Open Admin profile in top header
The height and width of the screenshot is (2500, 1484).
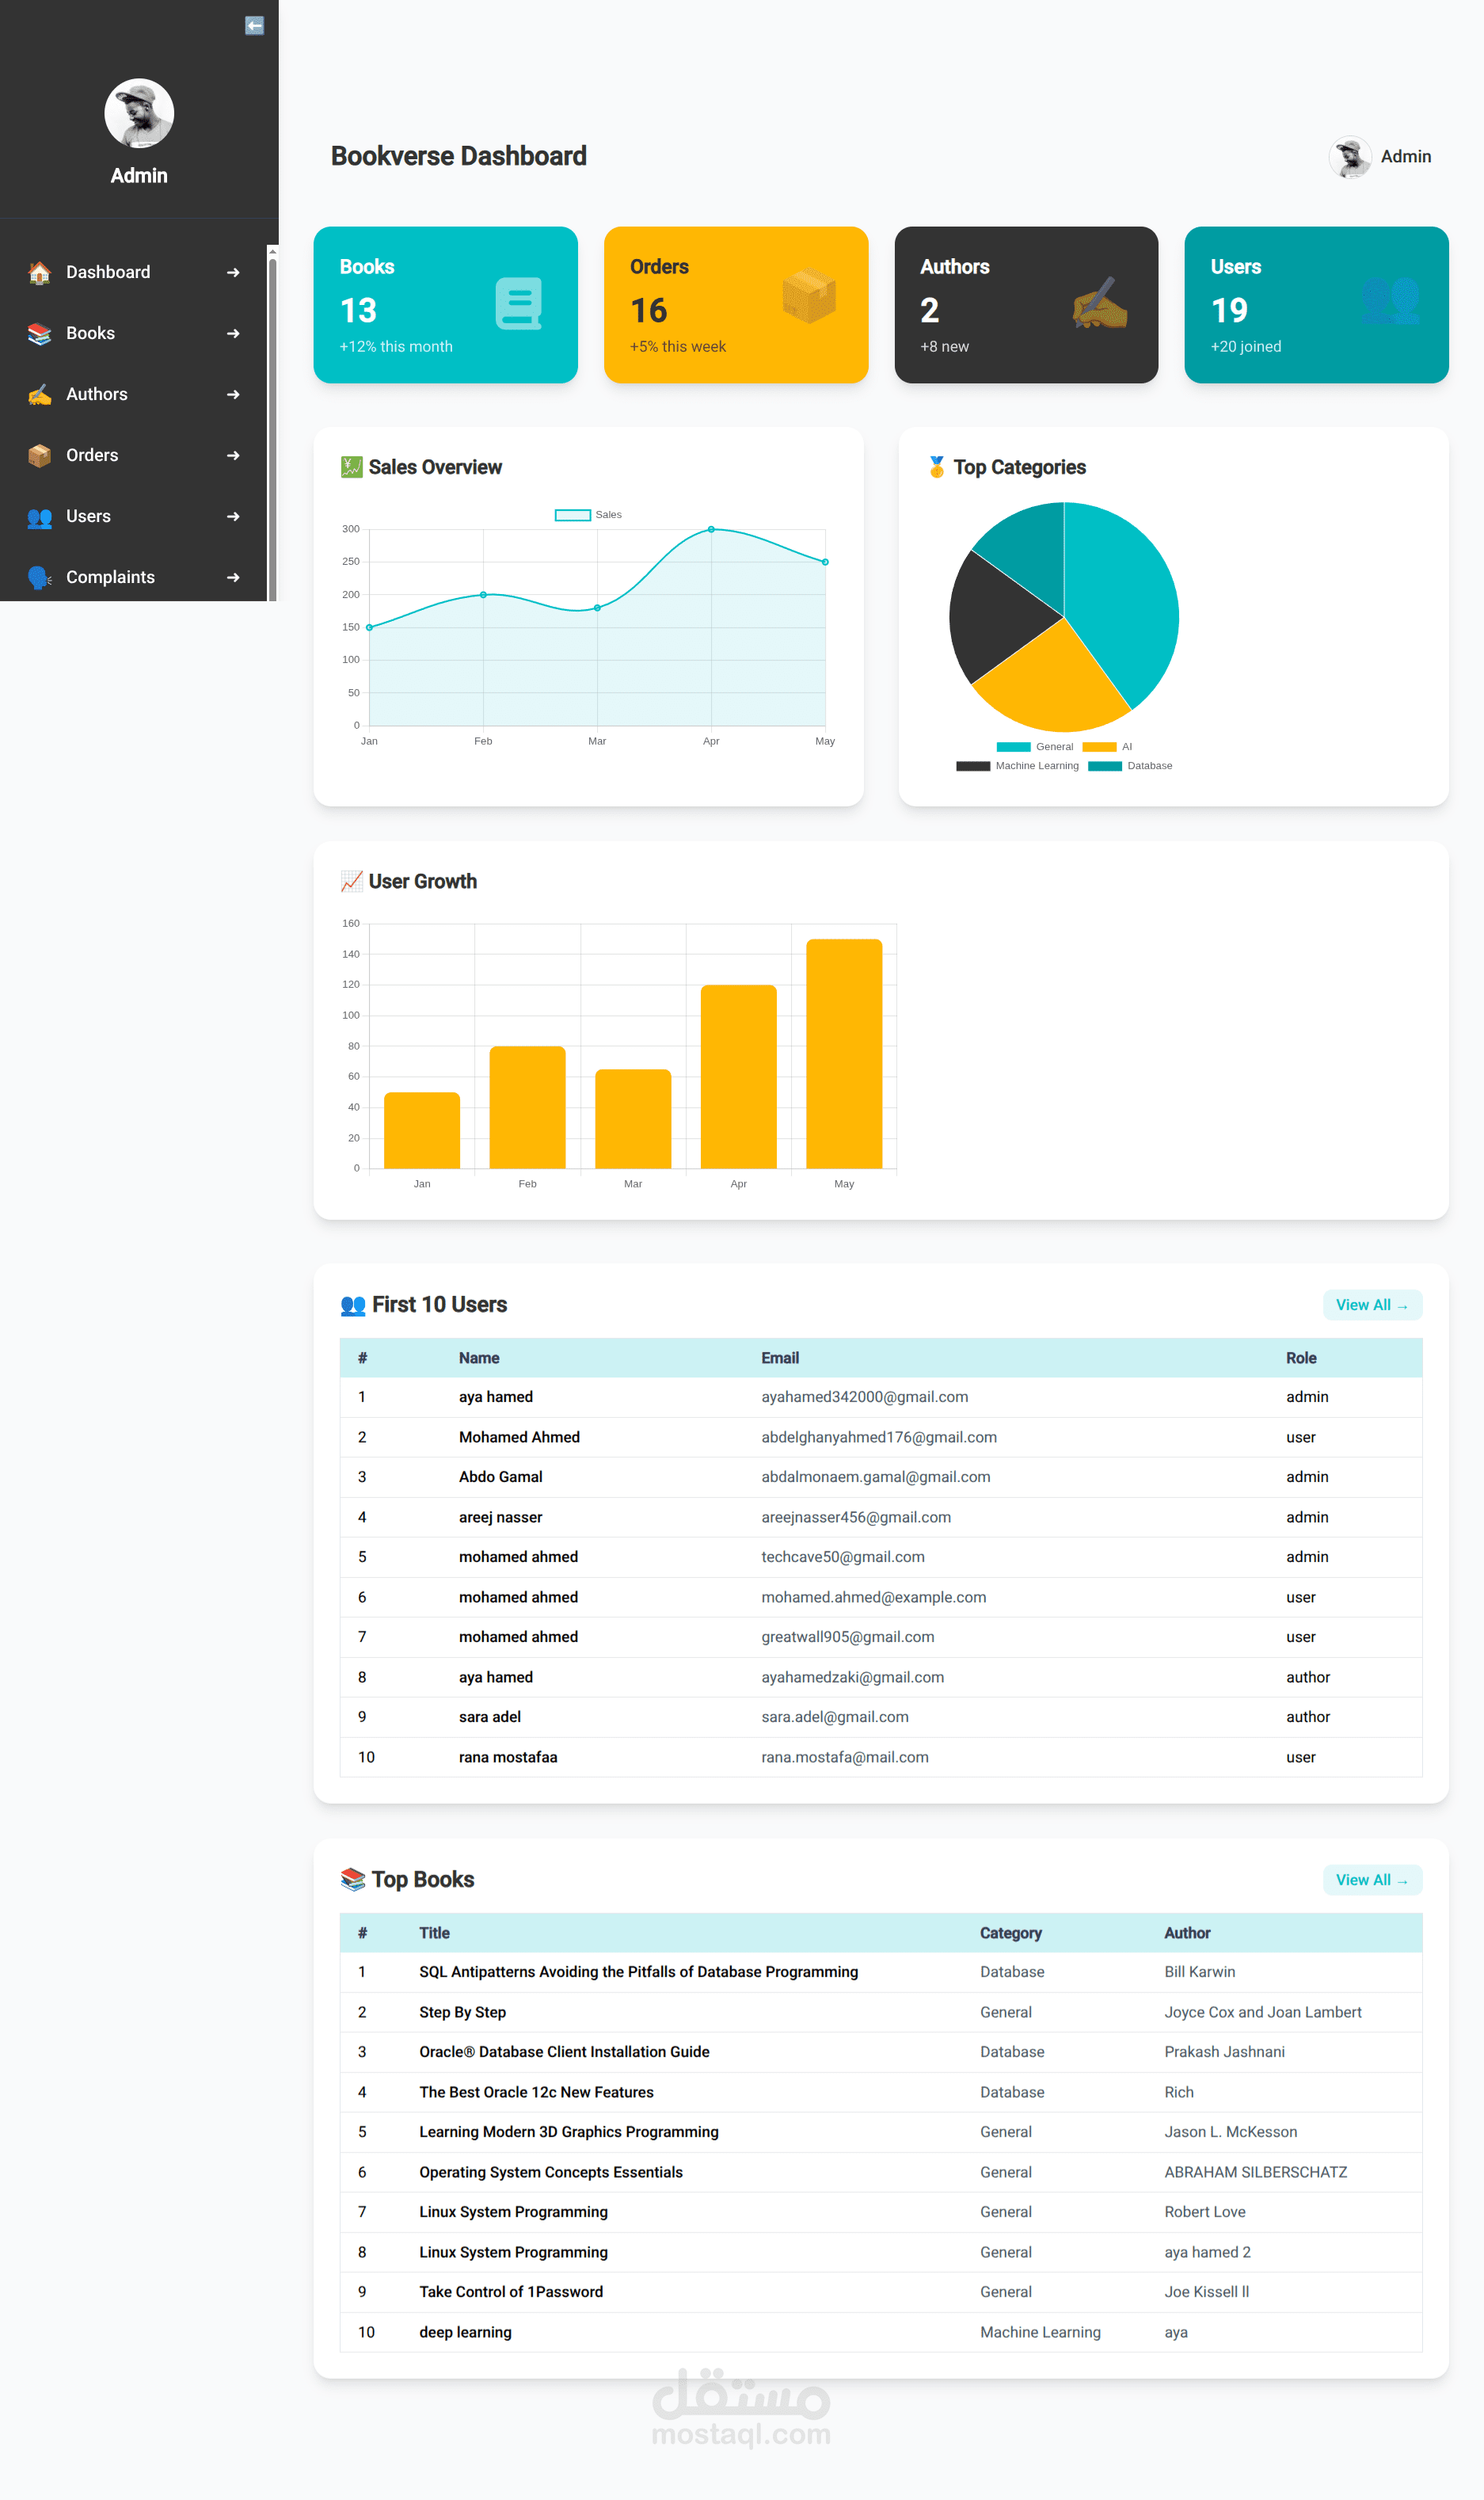(1380, 157)
